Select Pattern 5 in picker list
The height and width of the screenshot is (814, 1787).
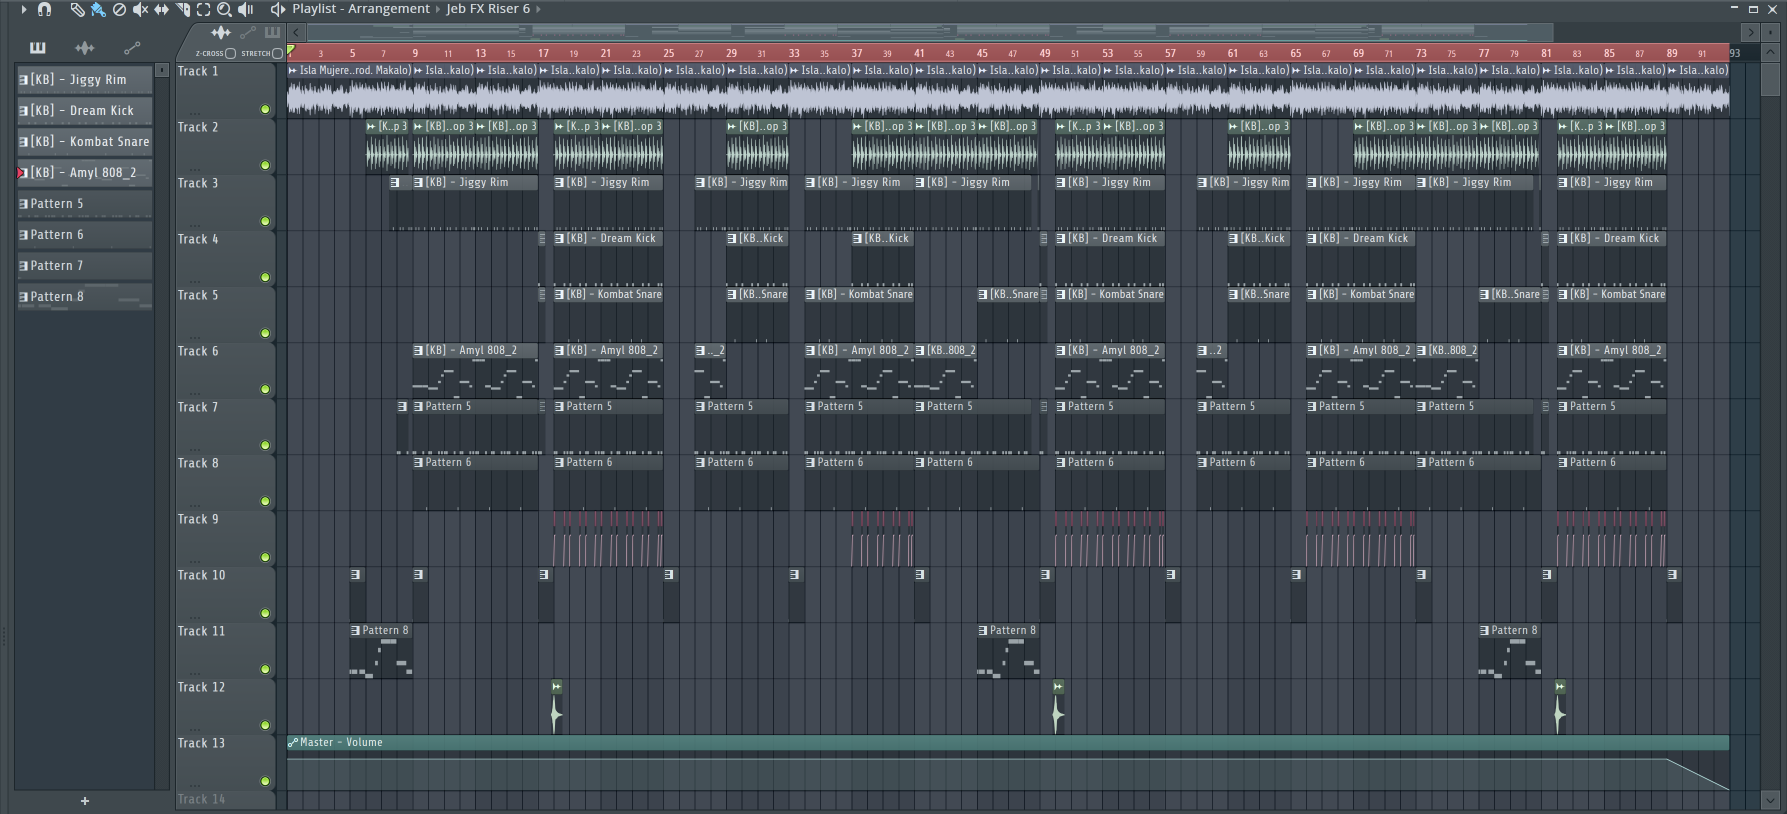pyautogui.click(x=85, y=203)
